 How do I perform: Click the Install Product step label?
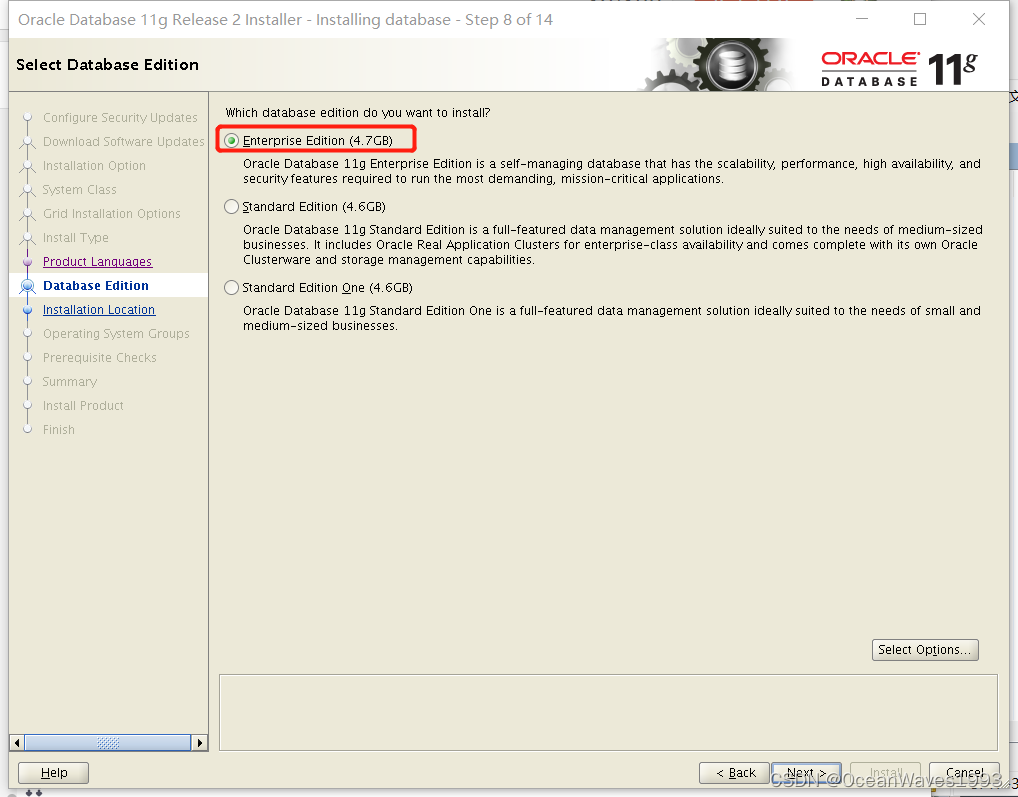coord(83,406)
